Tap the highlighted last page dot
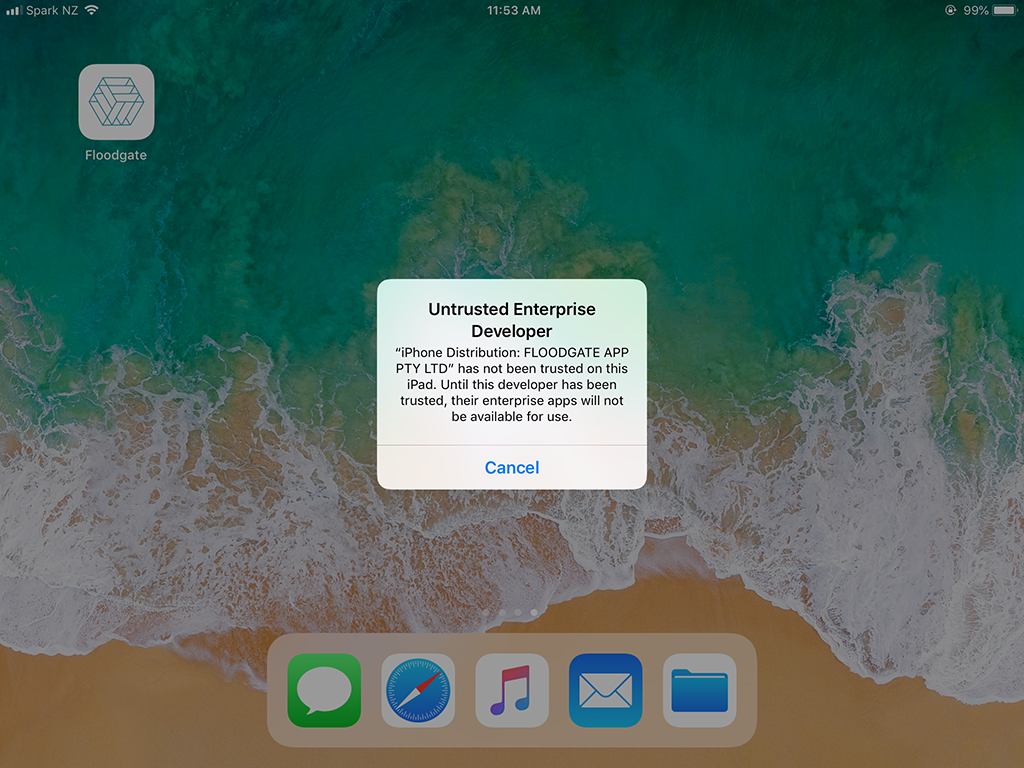Screen dimensions: 1024x768 click(534, 613)
